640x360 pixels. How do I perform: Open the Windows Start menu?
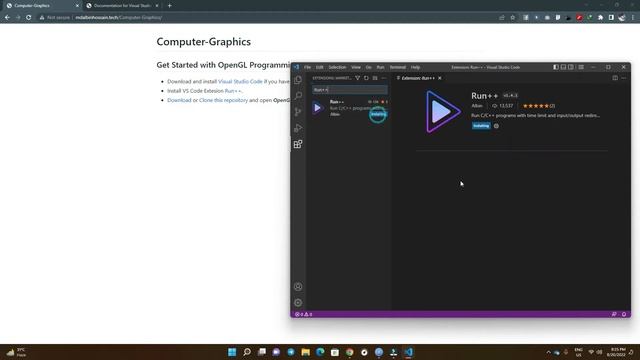pyautogui.click(x=232, y=352)
